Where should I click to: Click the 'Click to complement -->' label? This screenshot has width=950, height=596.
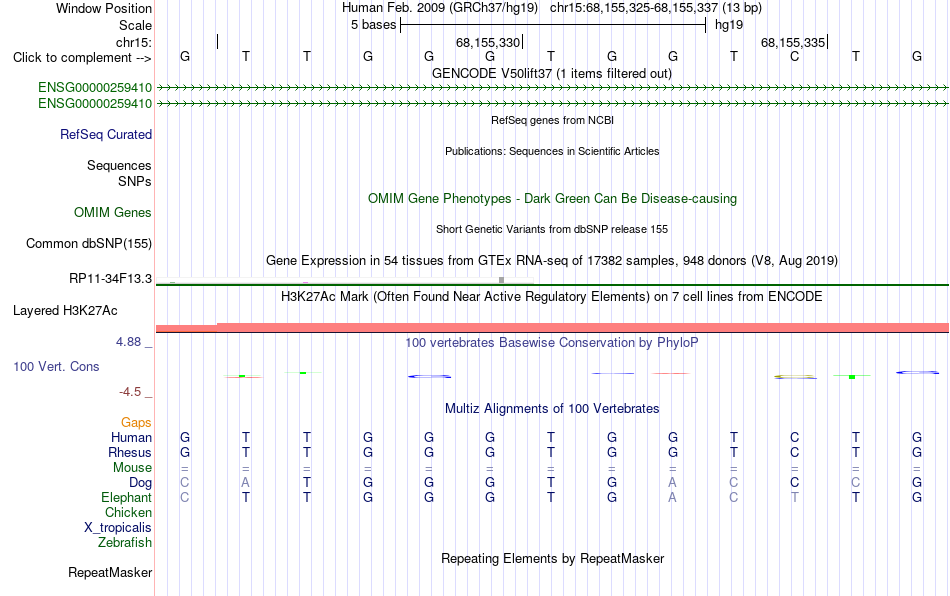[x=82, y=58]
